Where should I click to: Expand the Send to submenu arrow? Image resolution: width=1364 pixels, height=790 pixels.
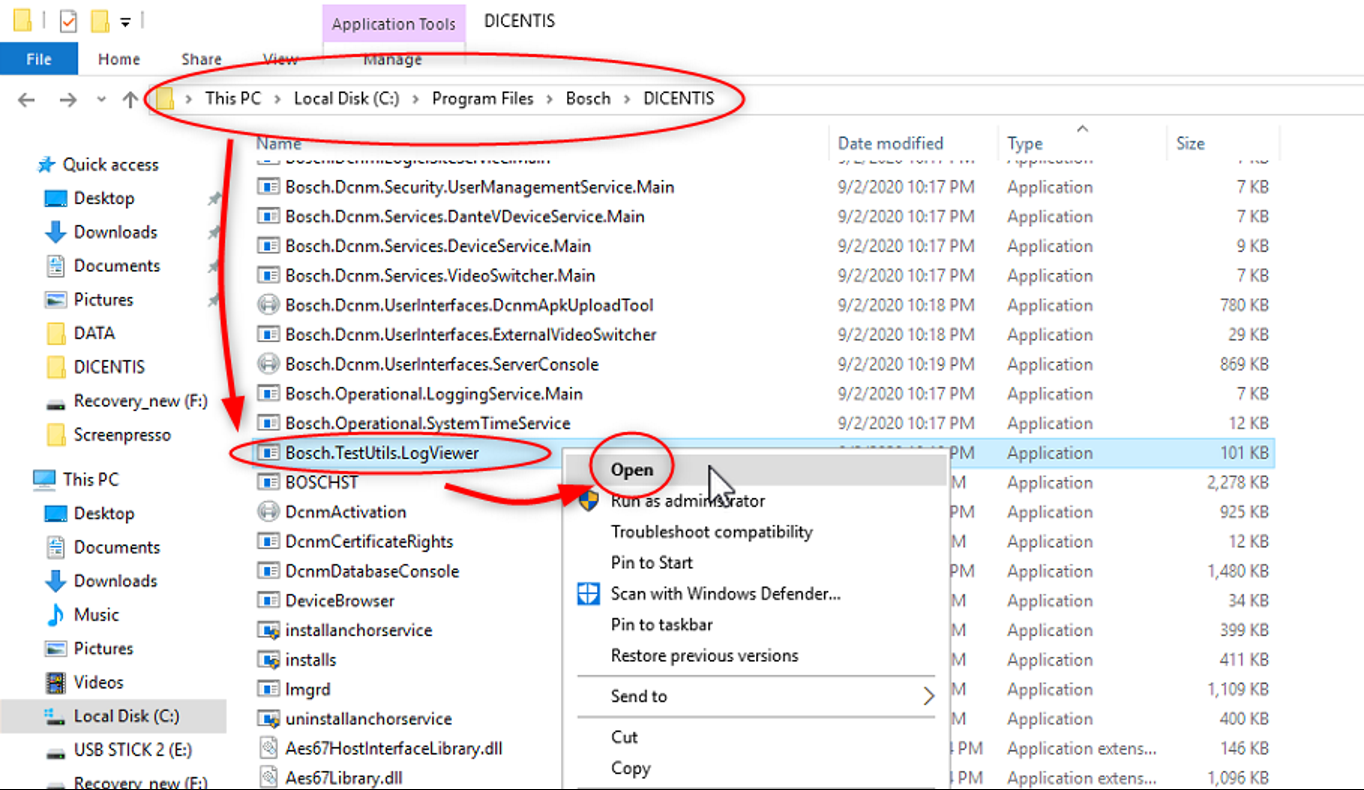pyautogui.click(x=928, y=696)
